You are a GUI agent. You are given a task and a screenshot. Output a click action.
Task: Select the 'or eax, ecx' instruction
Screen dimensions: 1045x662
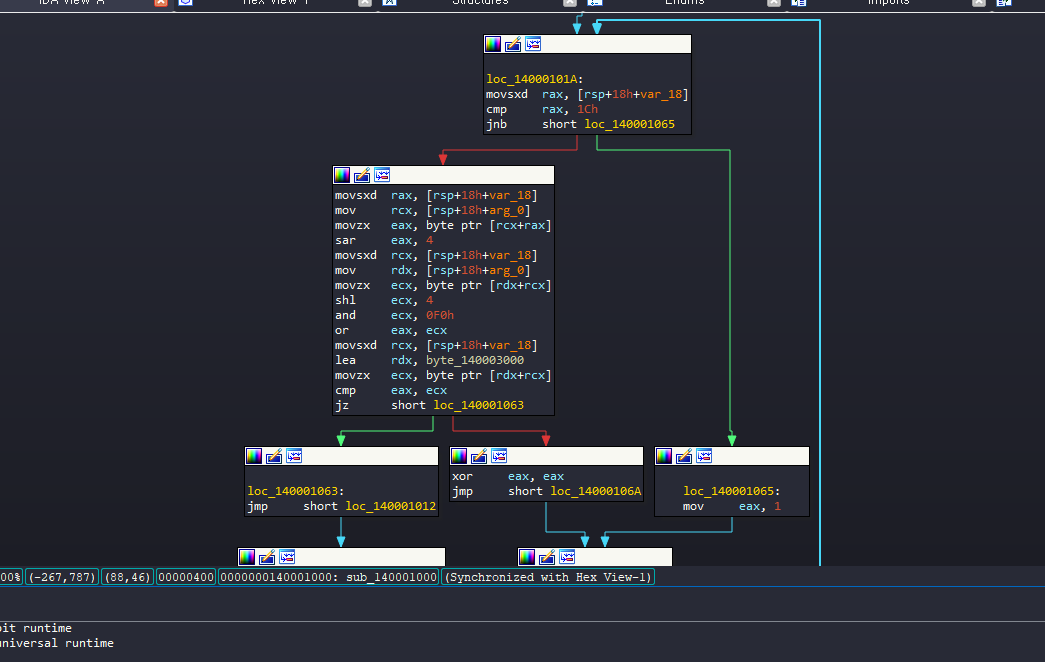391,330
